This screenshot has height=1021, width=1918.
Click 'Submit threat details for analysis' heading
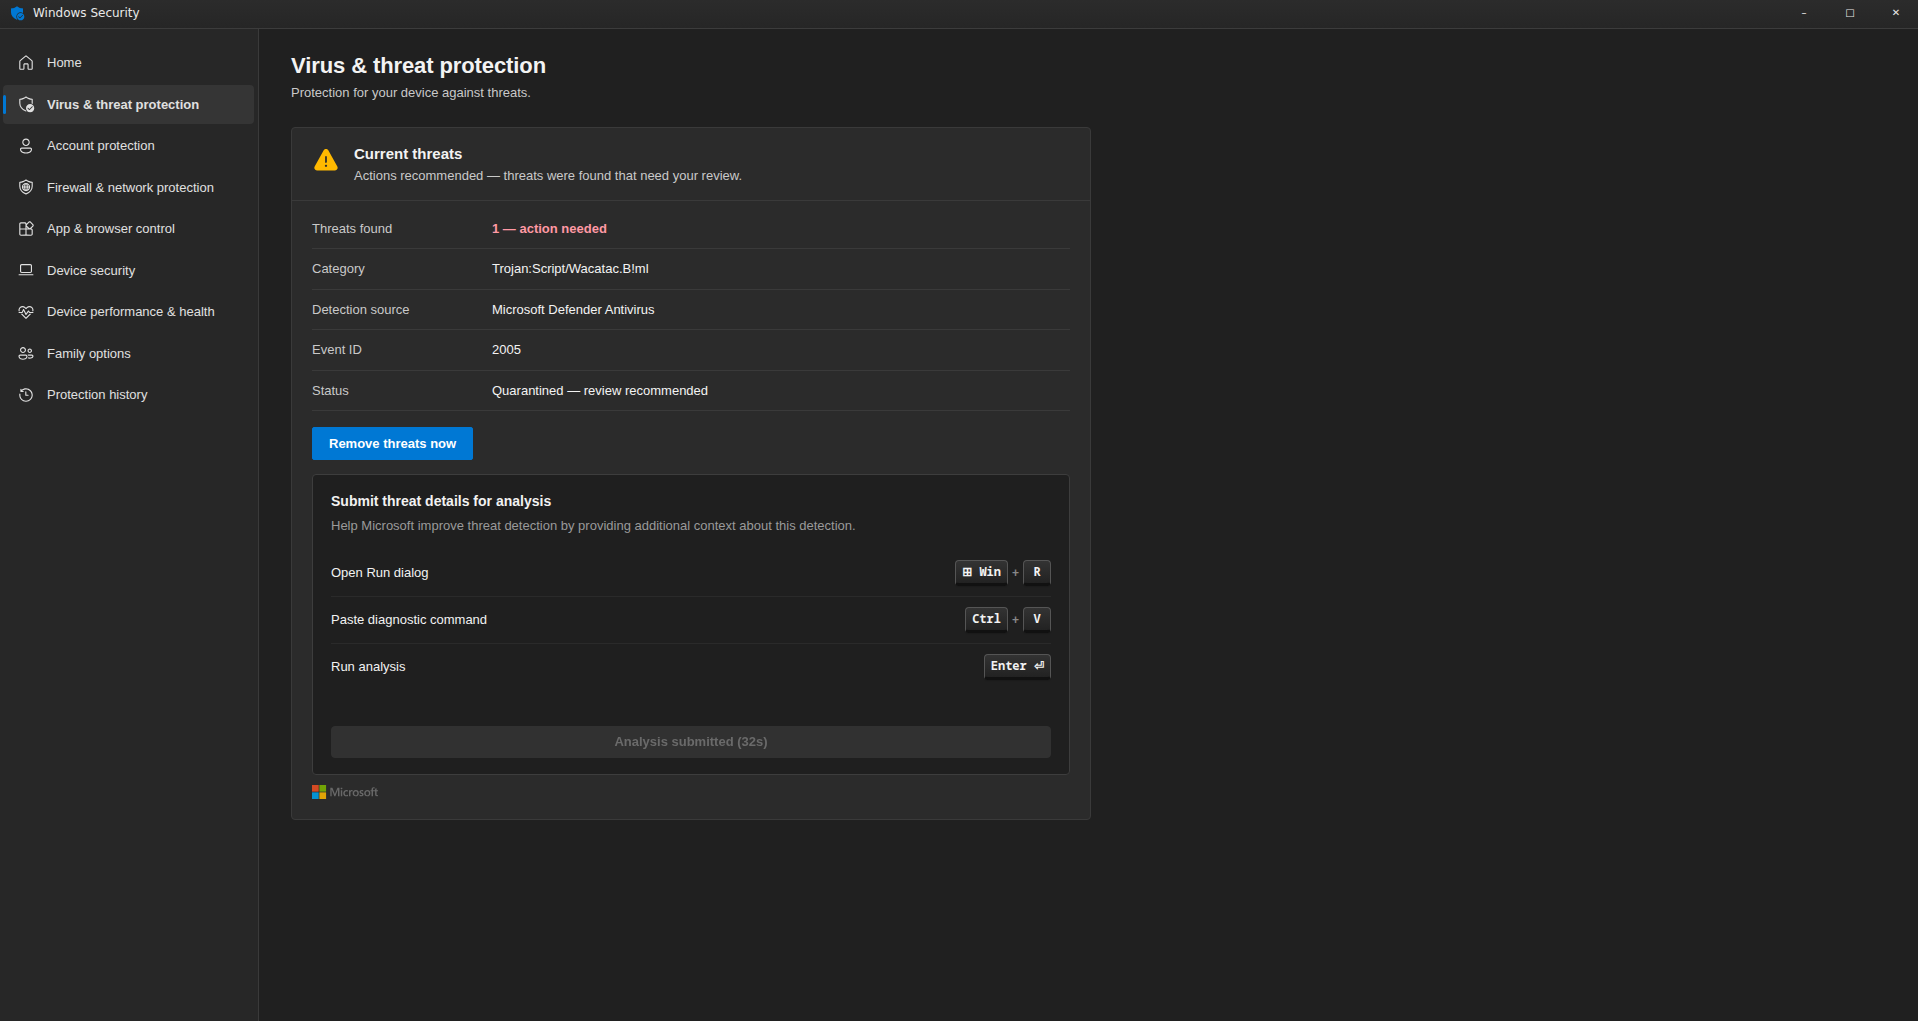coord(441,501)
